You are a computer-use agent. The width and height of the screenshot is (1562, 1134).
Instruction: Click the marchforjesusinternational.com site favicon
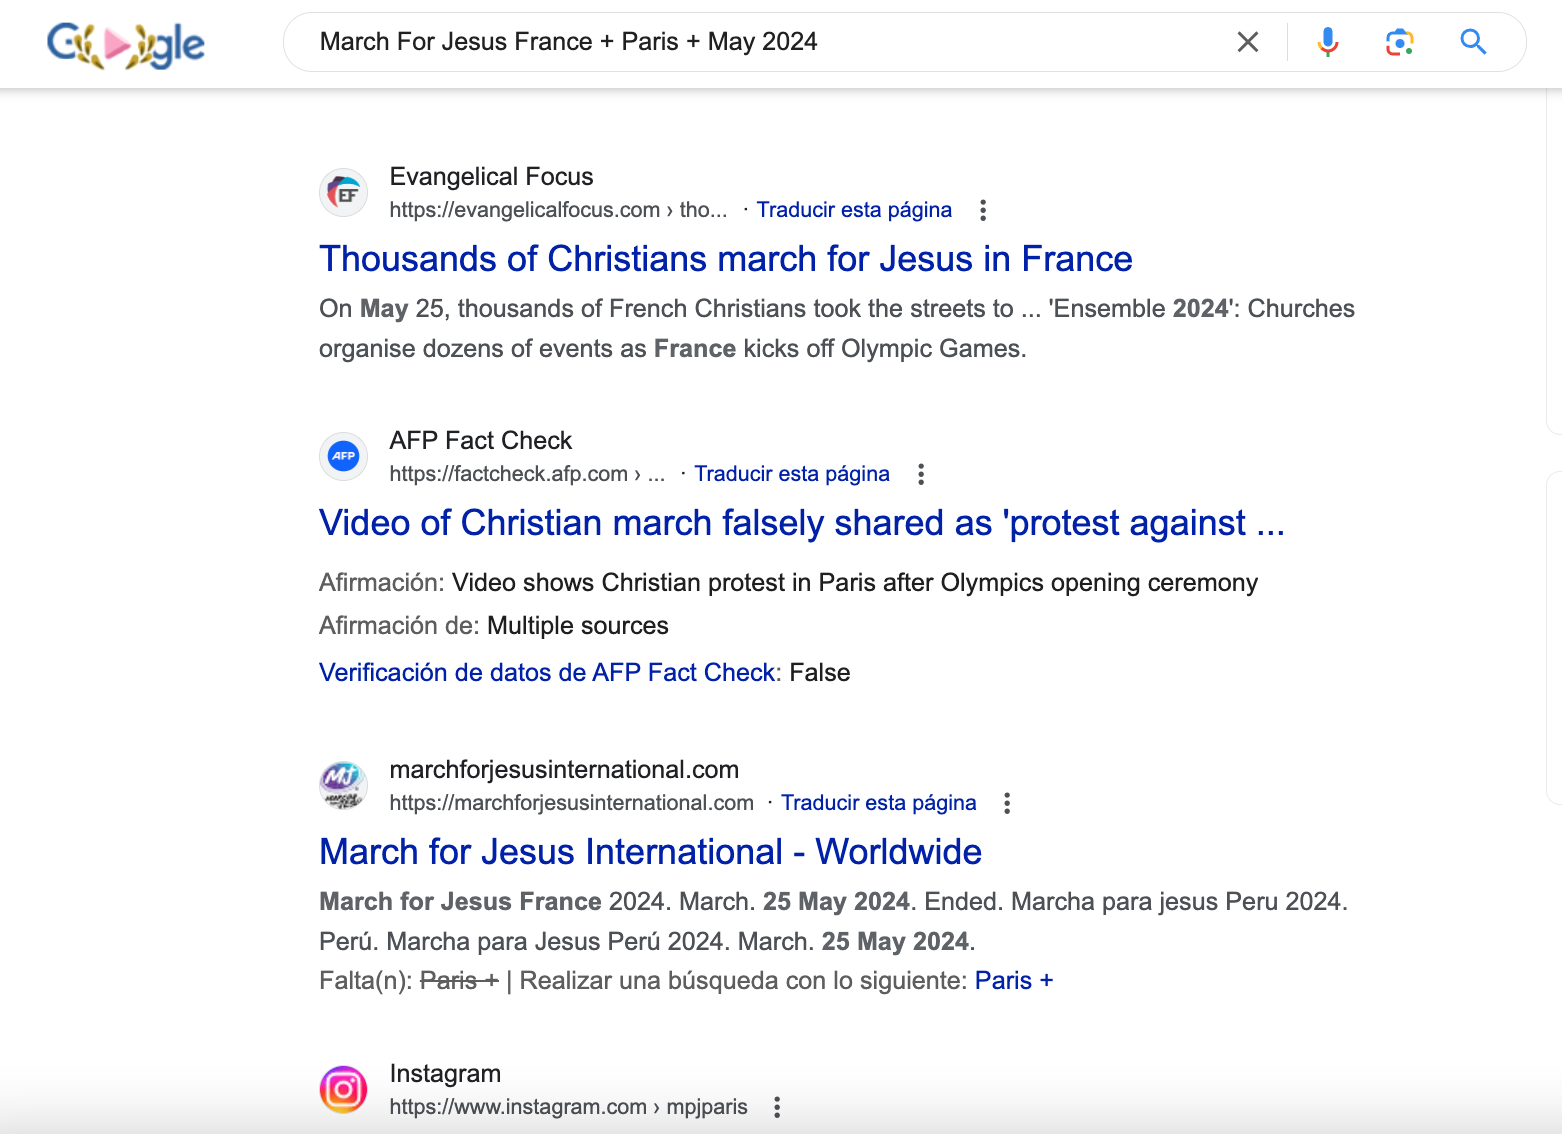(x=343, y=786)
